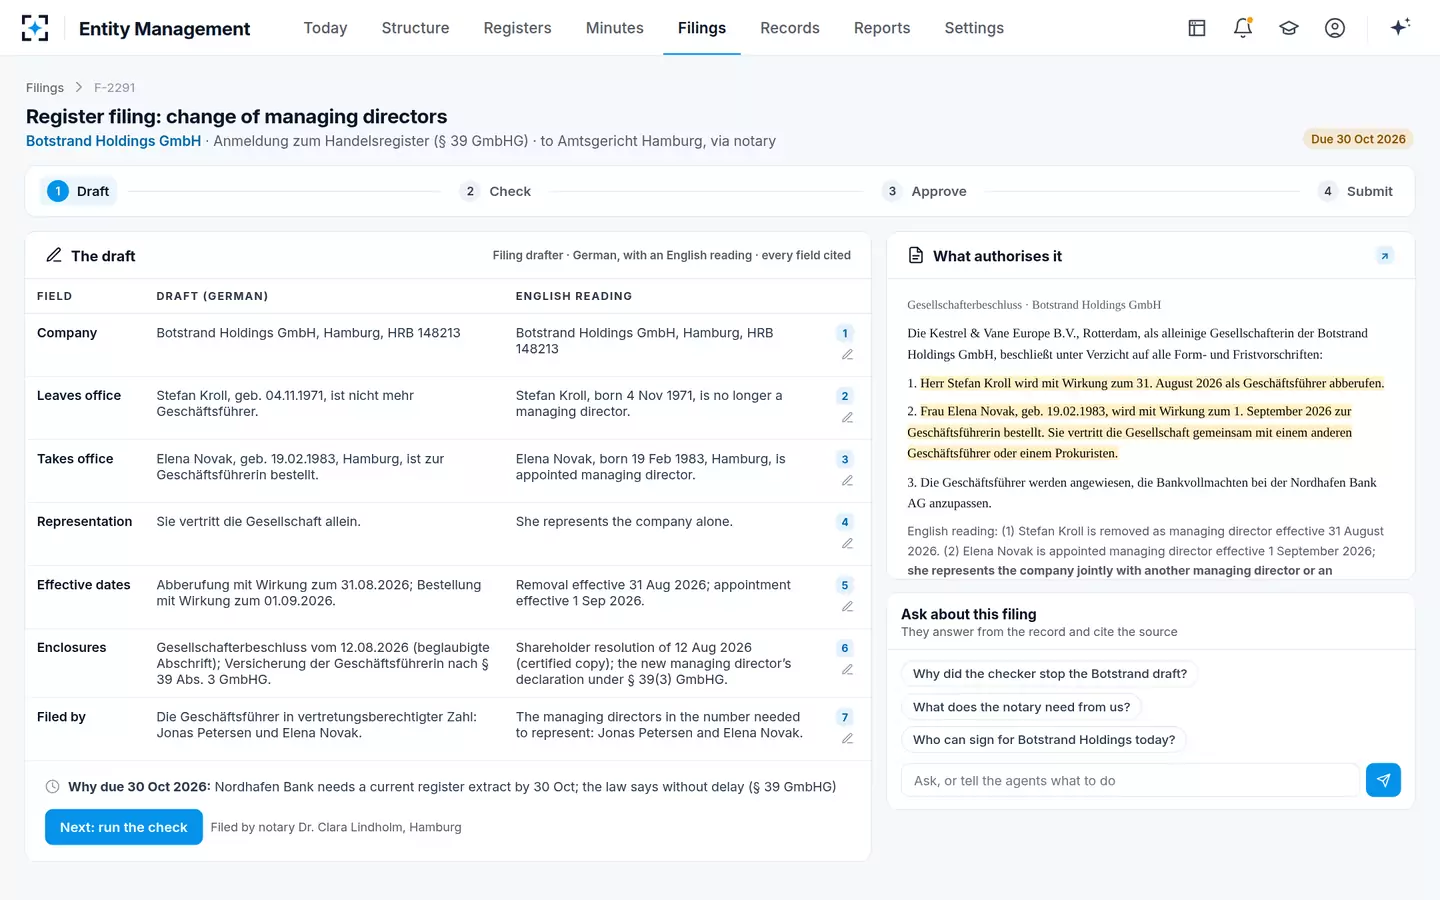
Task: Click the Entity Management logo icon
Action: pyautogui.click(x=35, y=28)
